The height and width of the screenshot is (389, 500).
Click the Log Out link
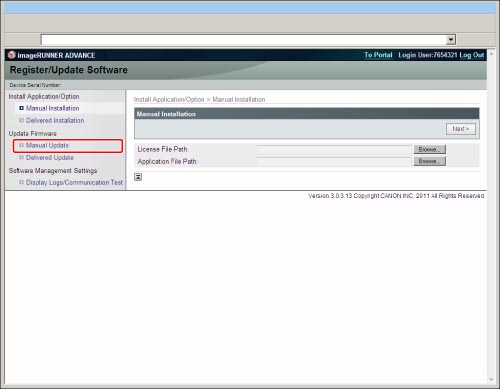471,55
